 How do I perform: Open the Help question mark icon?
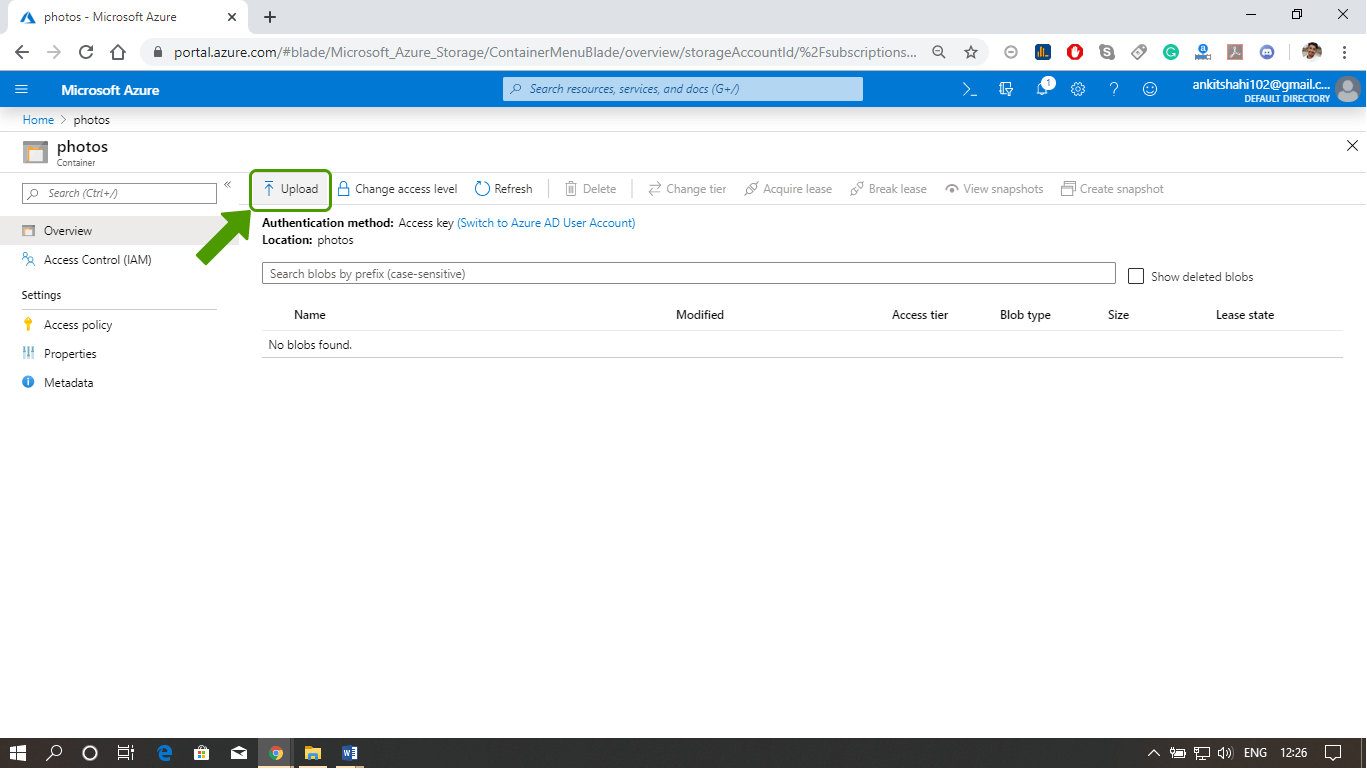click(1114, 89)
